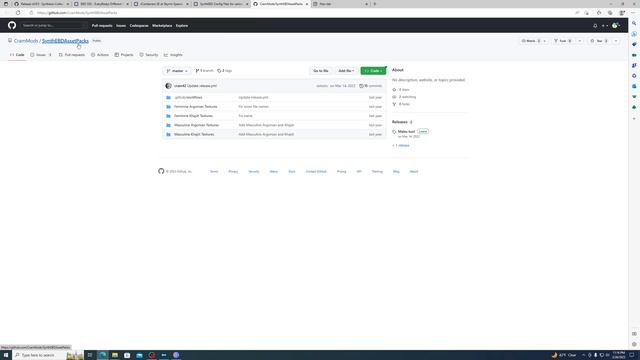The image size is (640, 360).
Task: Open the green Code dropdown
Action: [373, 71]
